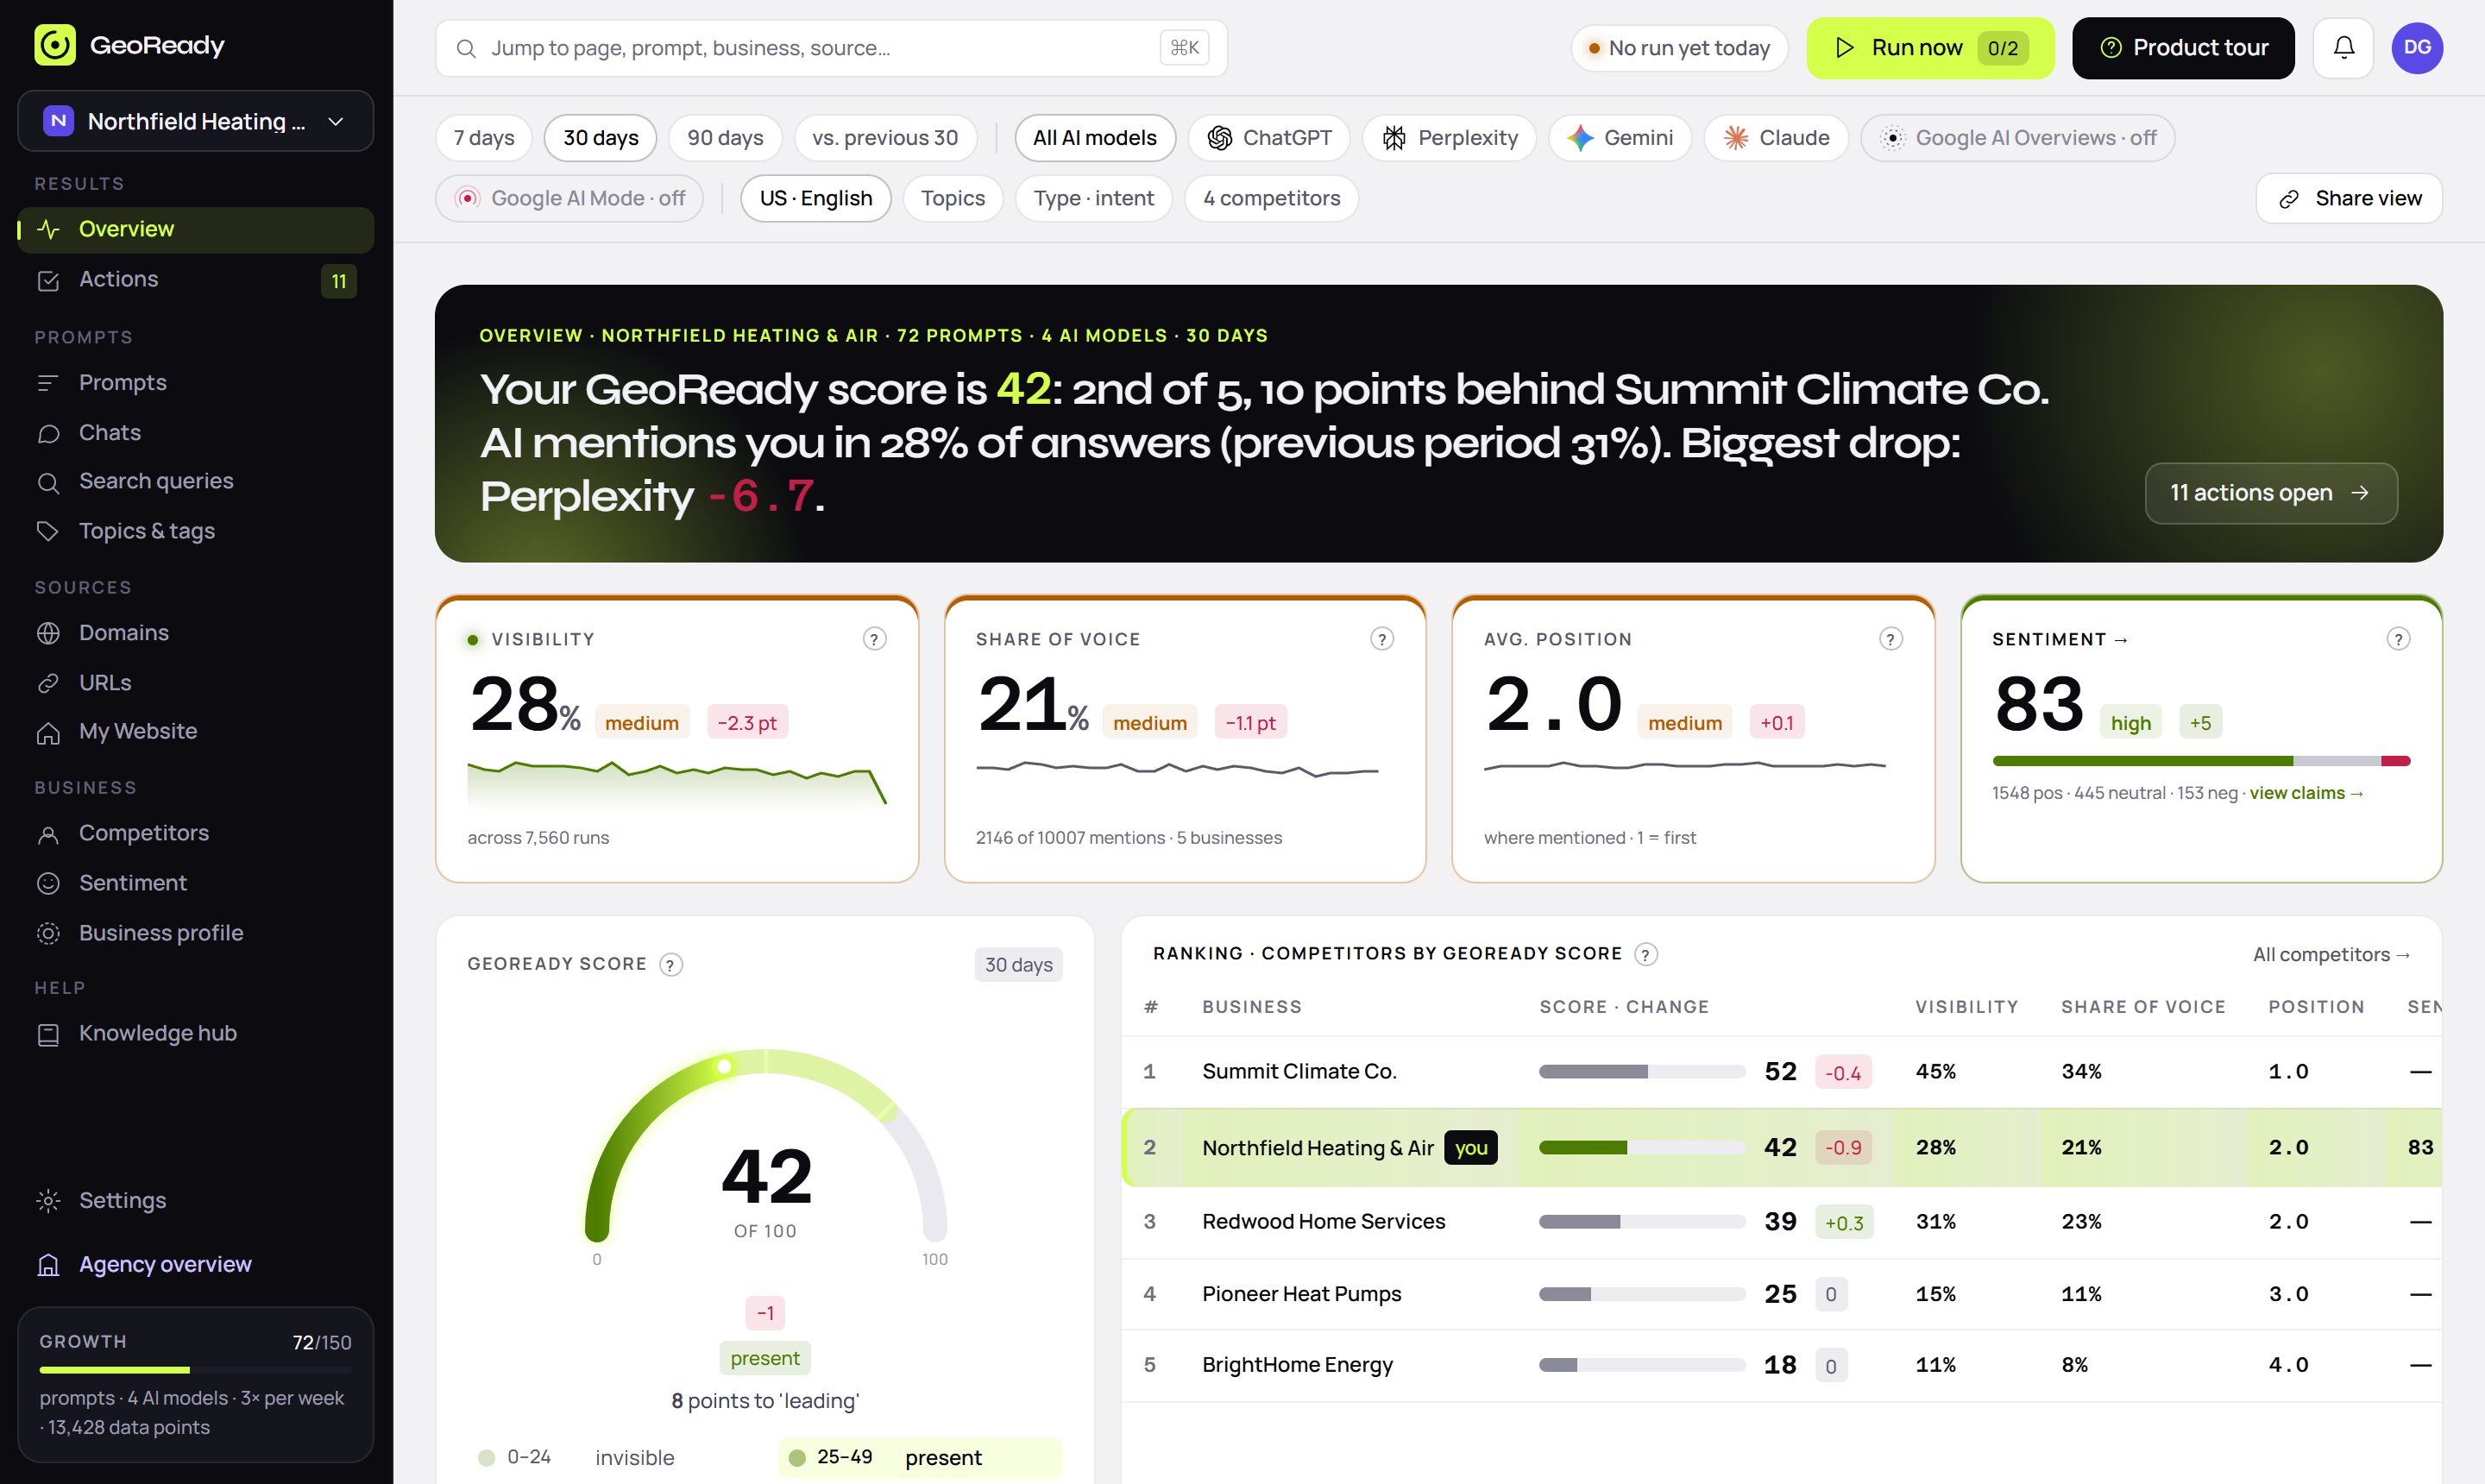Click Run now button

[x=1929, y=47]
